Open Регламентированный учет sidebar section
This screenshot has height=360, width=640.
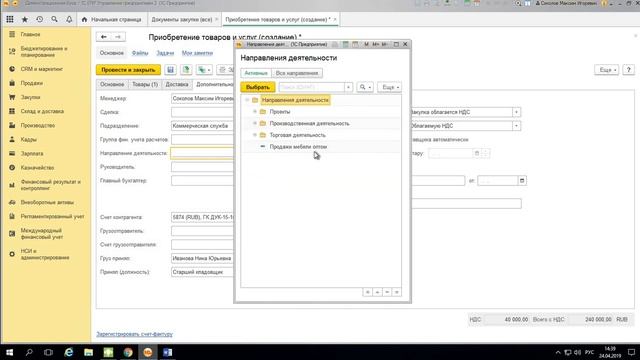(52, 216)
